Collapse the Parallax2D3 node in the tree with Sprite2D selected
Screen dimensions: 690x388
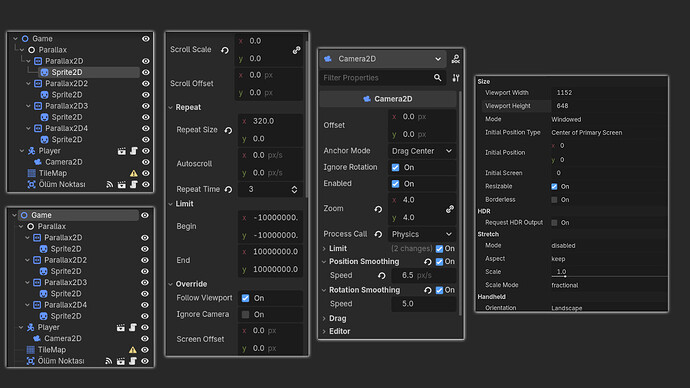click(x=29, y=106)
